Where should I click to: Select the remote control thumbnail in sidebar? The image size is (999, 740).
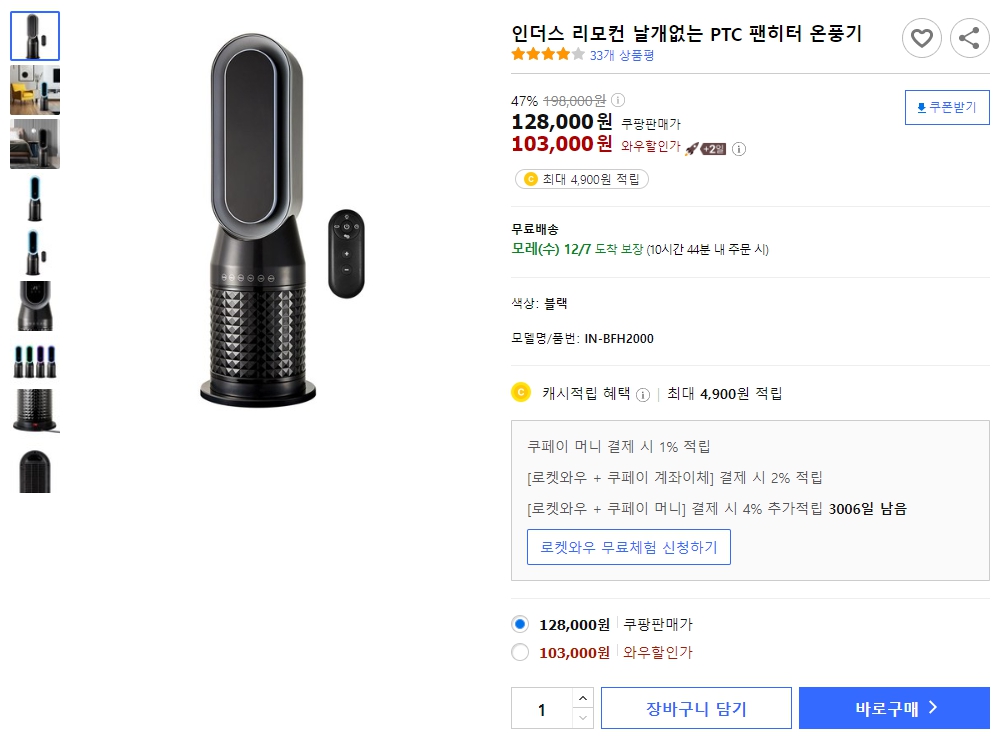(35, 250)
